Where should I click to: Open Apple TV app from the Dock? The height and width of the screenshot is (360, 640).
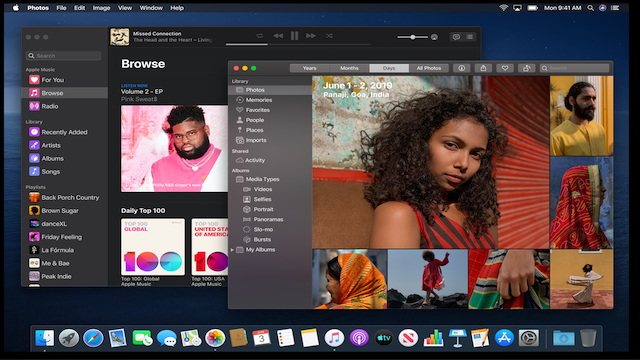point(384,338)
